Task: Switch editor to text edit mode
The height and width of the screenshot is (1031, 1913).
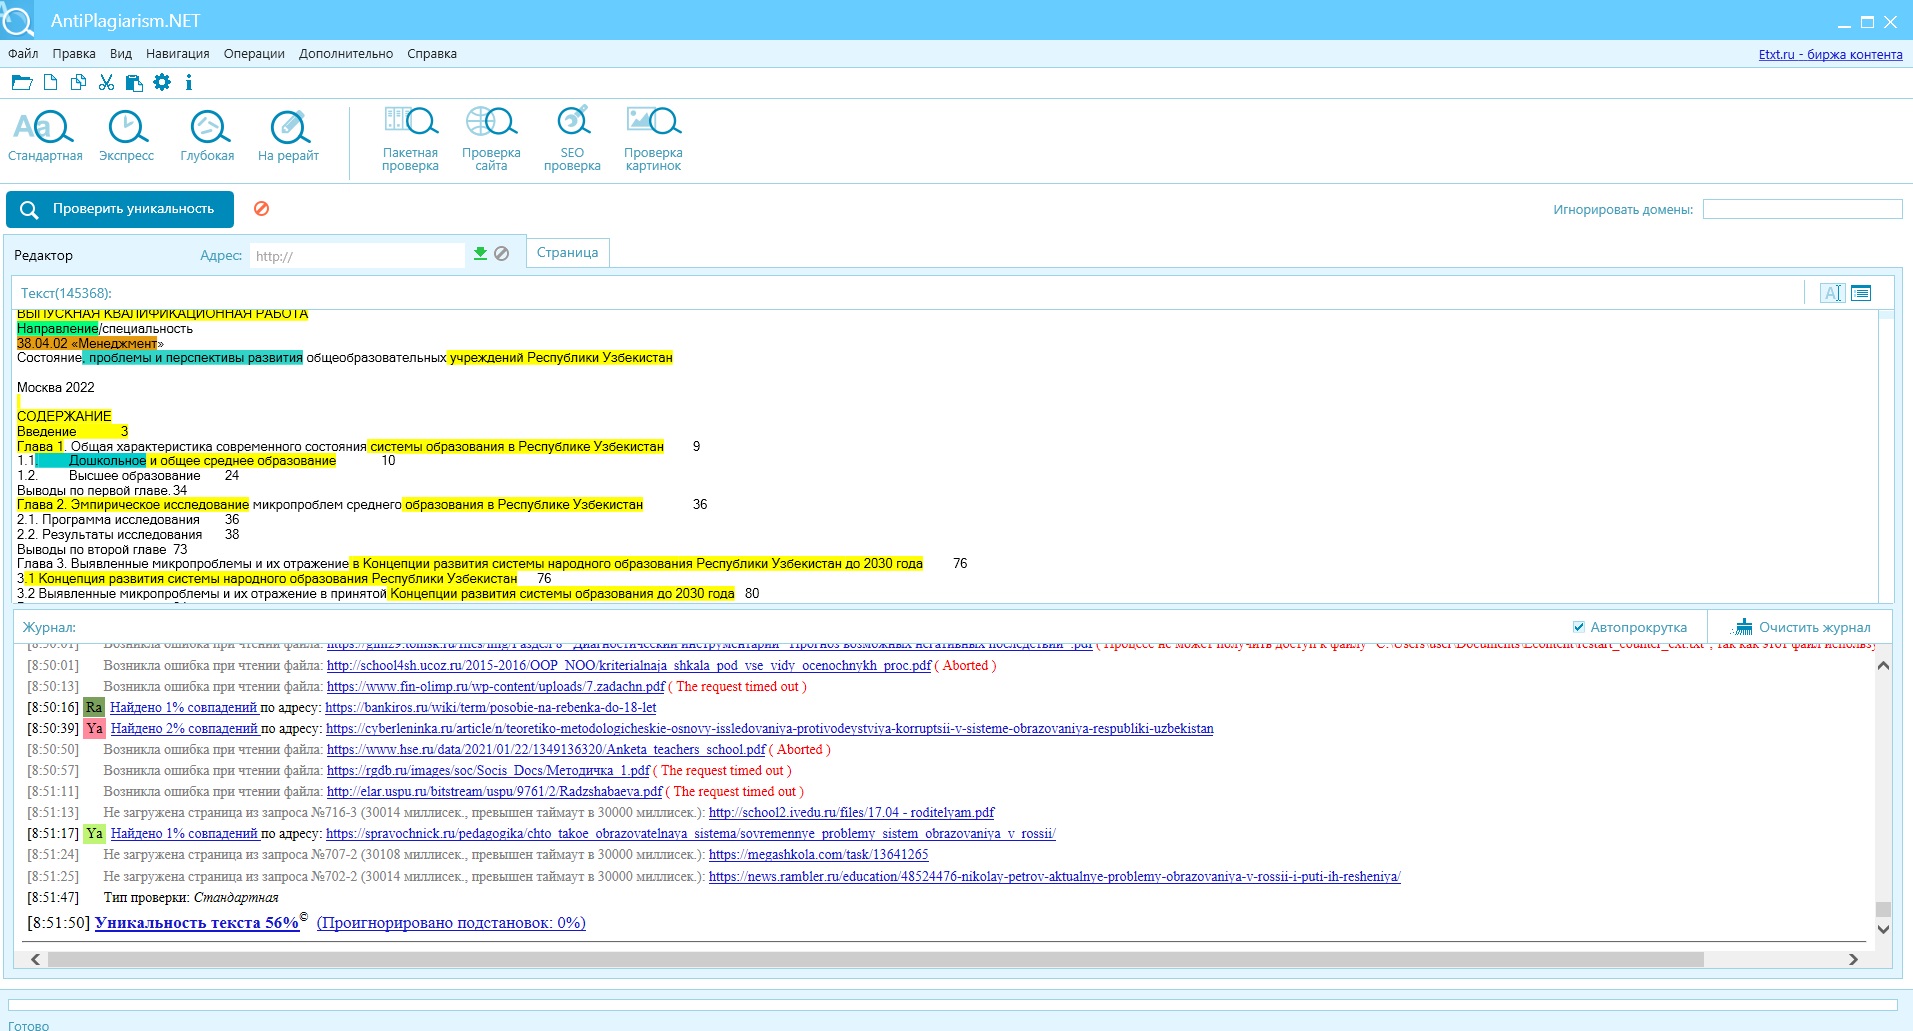Action: (x=1832, y=293)
